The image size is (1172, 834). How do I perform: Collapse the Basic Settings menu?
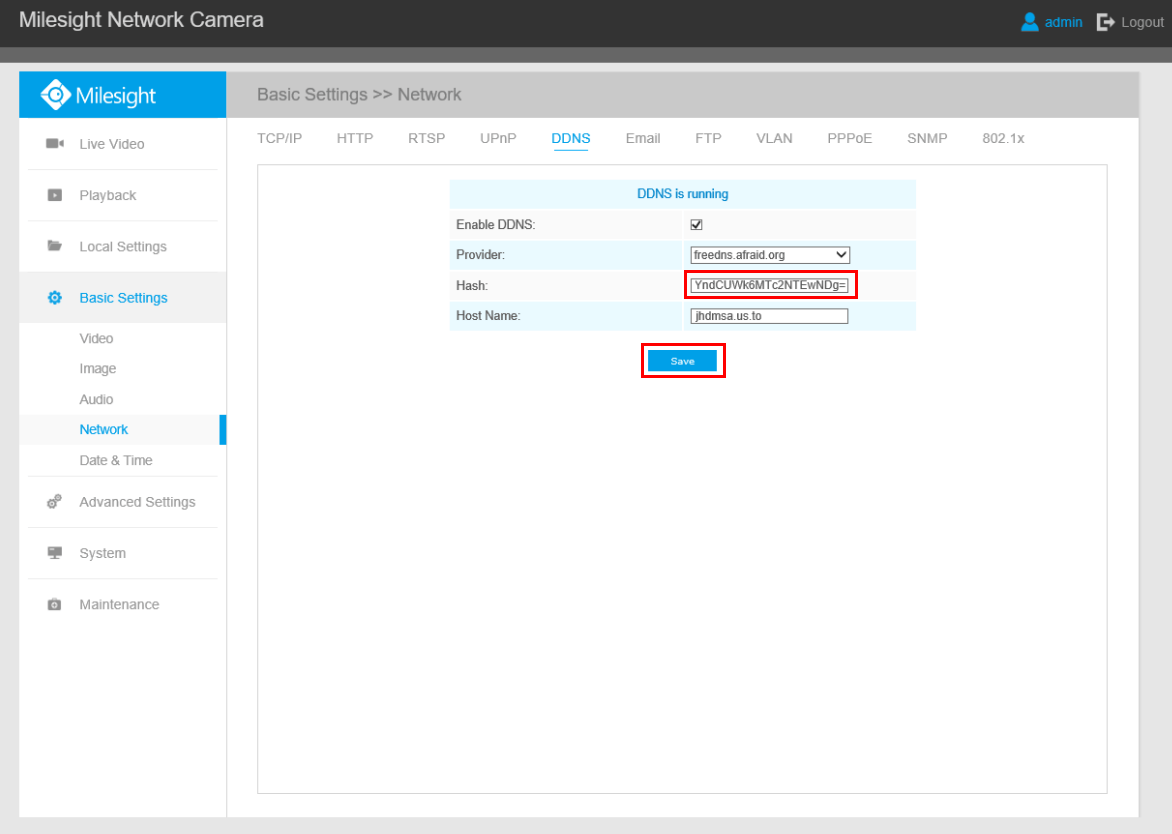123,297
